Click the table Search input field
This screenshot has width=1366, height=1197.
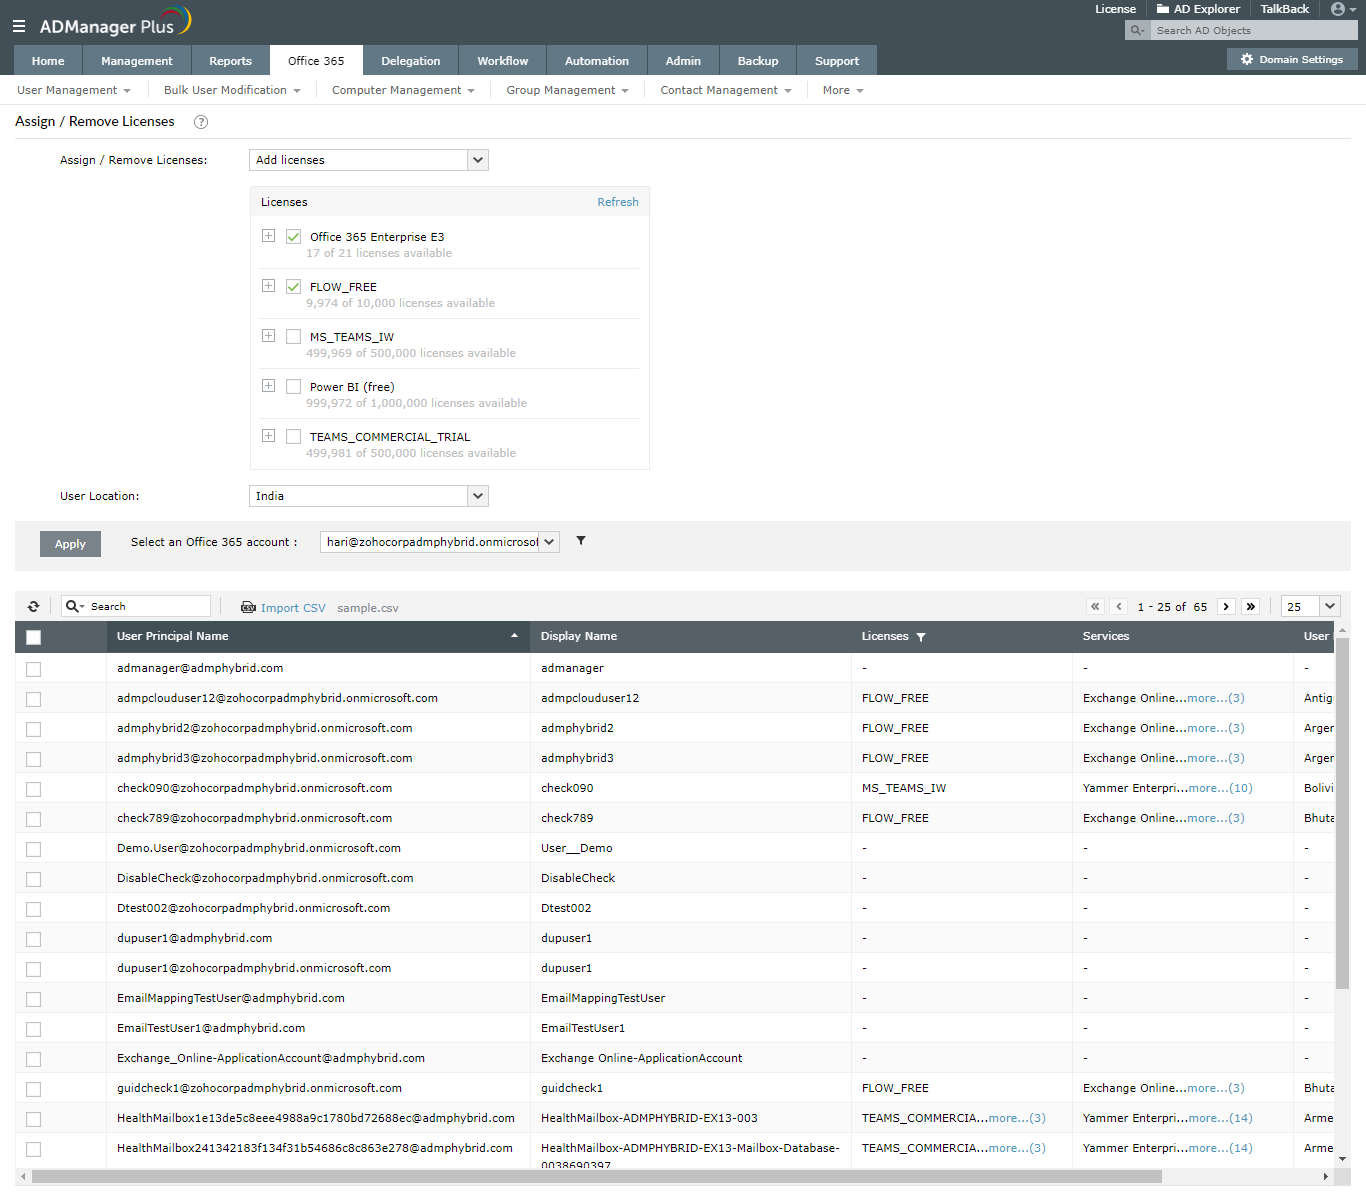point(148,606)
